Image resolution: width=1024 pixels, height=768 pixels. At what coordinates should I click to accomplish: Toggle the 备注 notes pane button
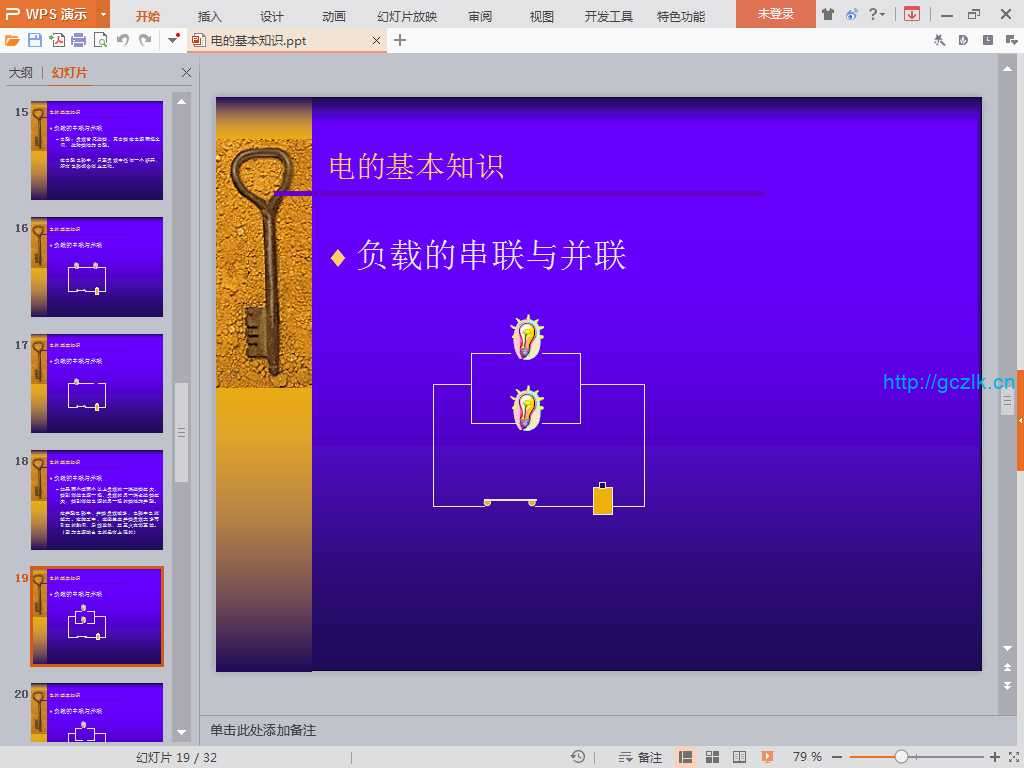tap(640, 757)
